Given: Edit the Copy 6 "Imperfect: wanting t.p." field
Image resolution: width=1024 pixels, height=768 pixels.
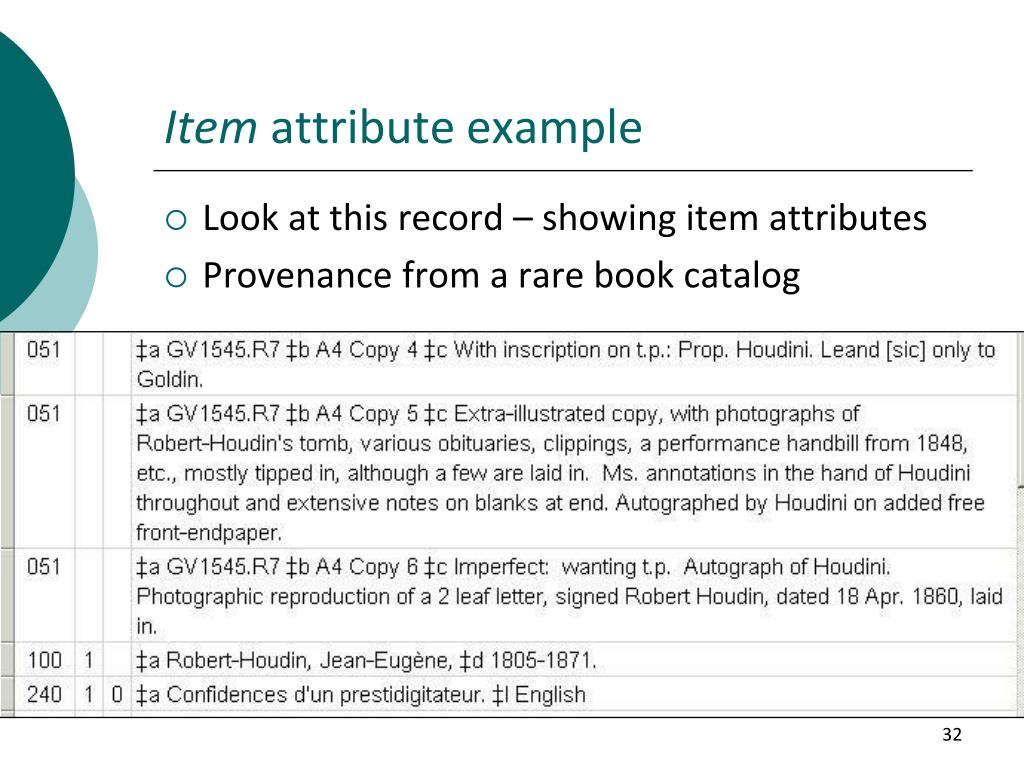Looking at the screenshot, I should (x=569, y=596).
